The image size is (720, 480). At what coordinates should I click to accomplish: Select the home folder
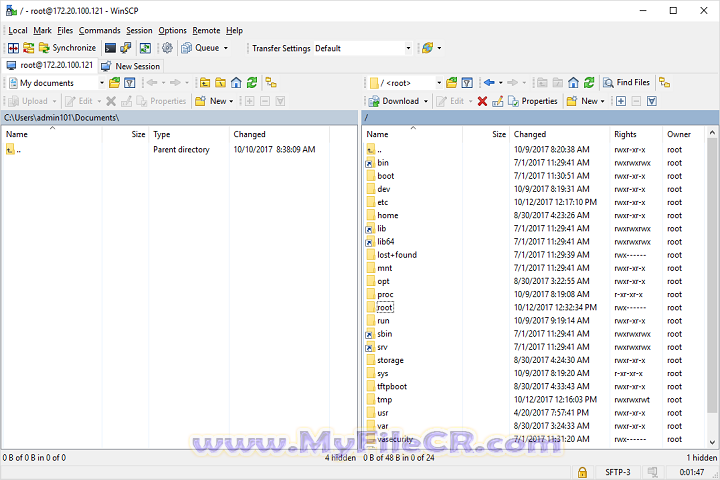[388, 215]
